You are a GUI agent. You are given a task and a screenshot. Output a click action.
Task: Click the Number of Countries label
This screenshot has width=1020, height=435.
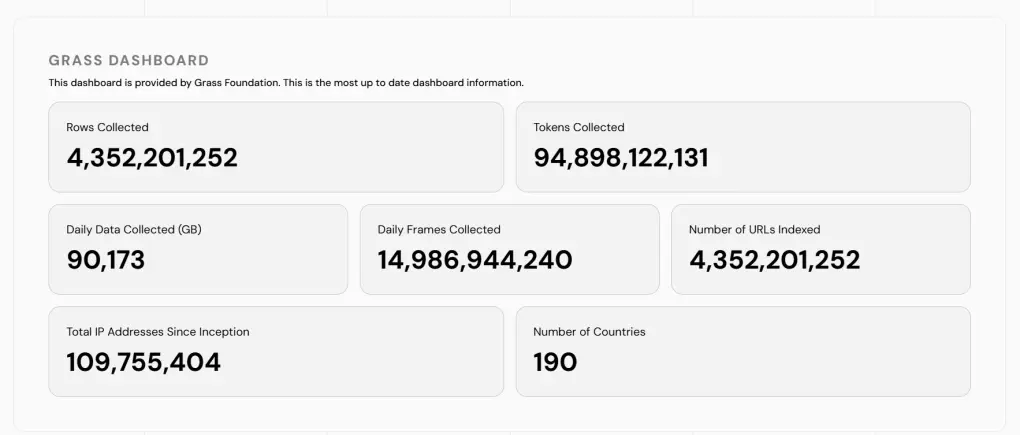pos(589,332)
